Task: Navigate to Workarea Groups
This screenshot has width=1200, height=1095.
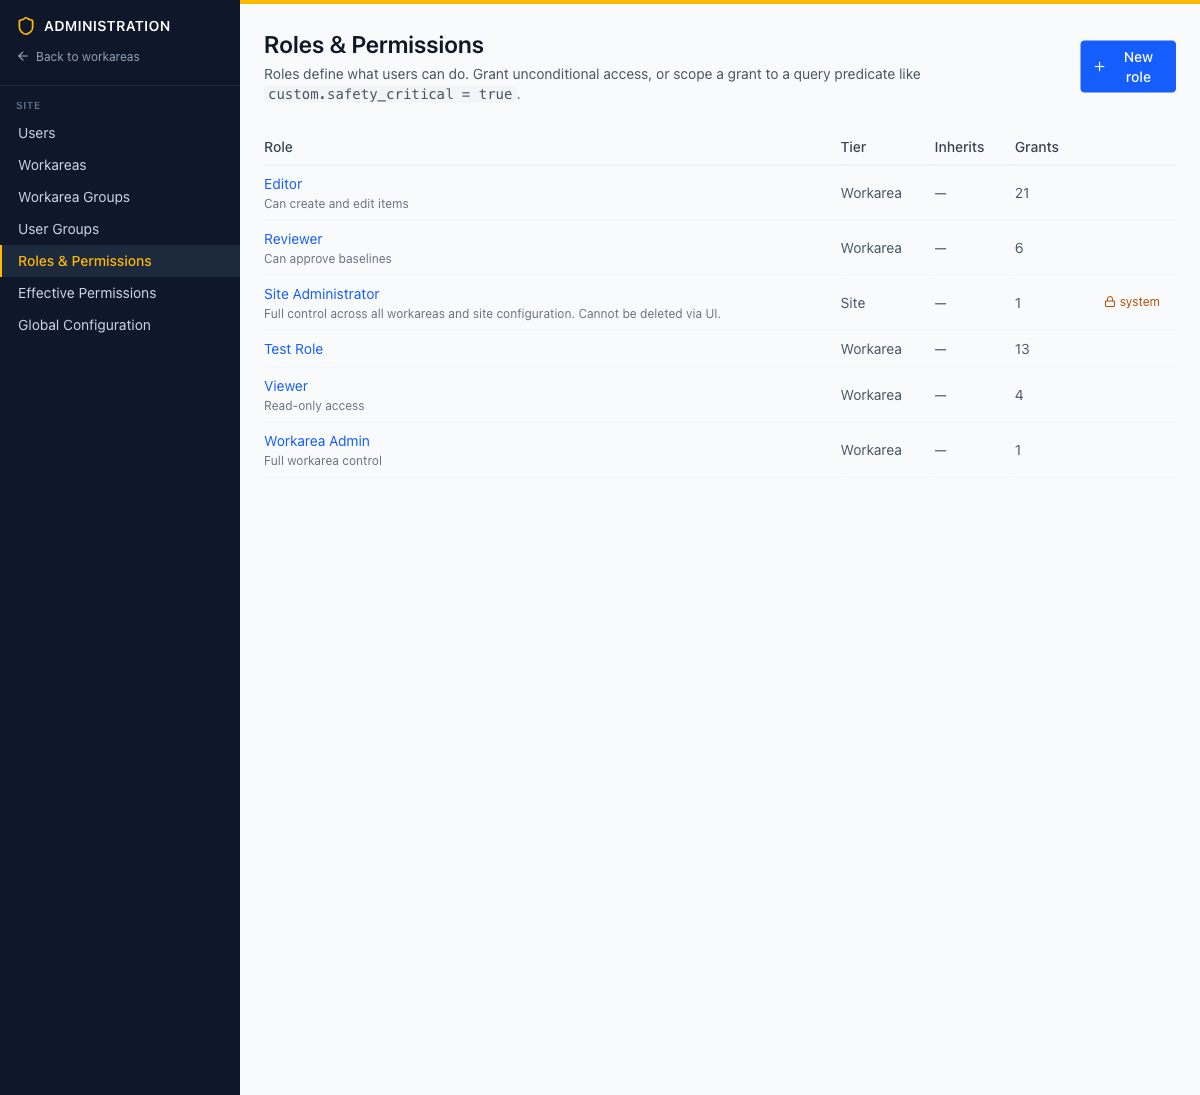Action: pos(120,197)
